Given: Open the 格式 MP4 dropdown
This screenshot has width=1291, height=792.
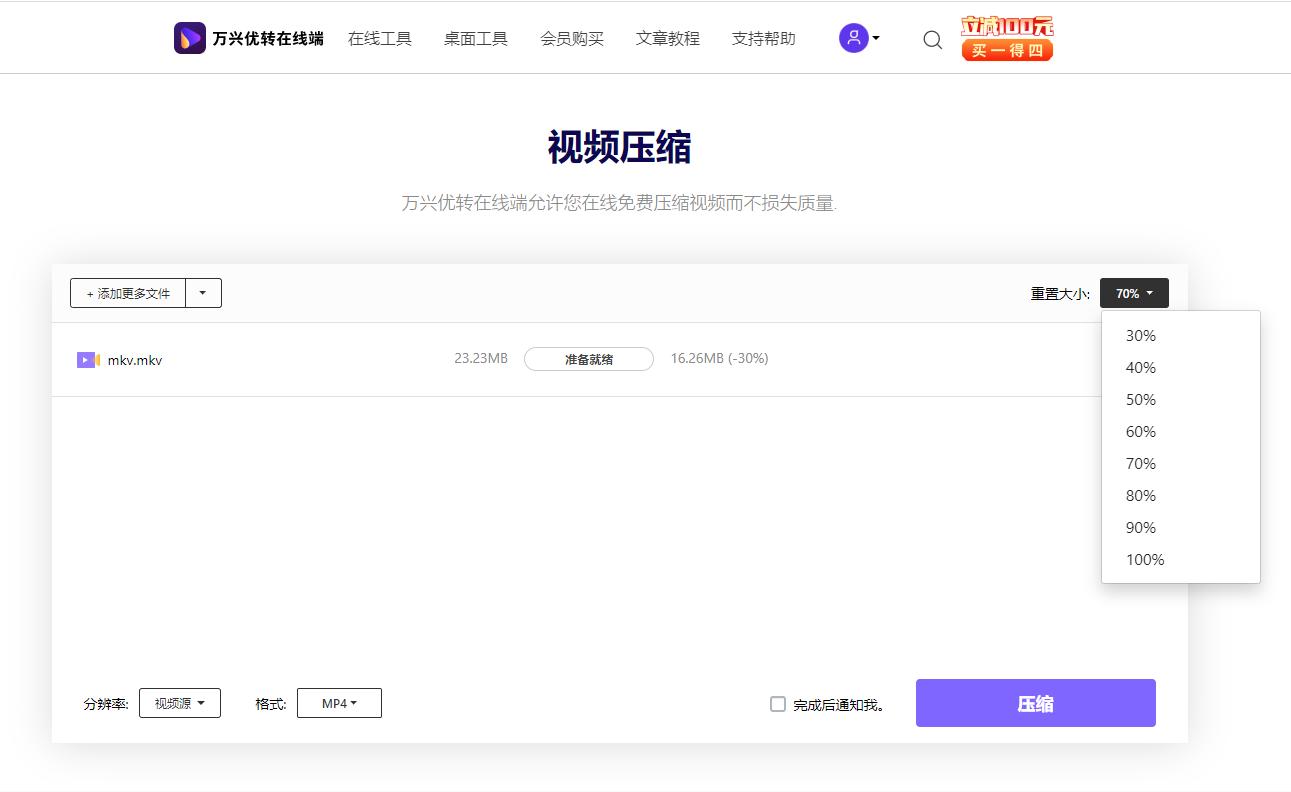Looking at the screenshot, I should point(339,702).
